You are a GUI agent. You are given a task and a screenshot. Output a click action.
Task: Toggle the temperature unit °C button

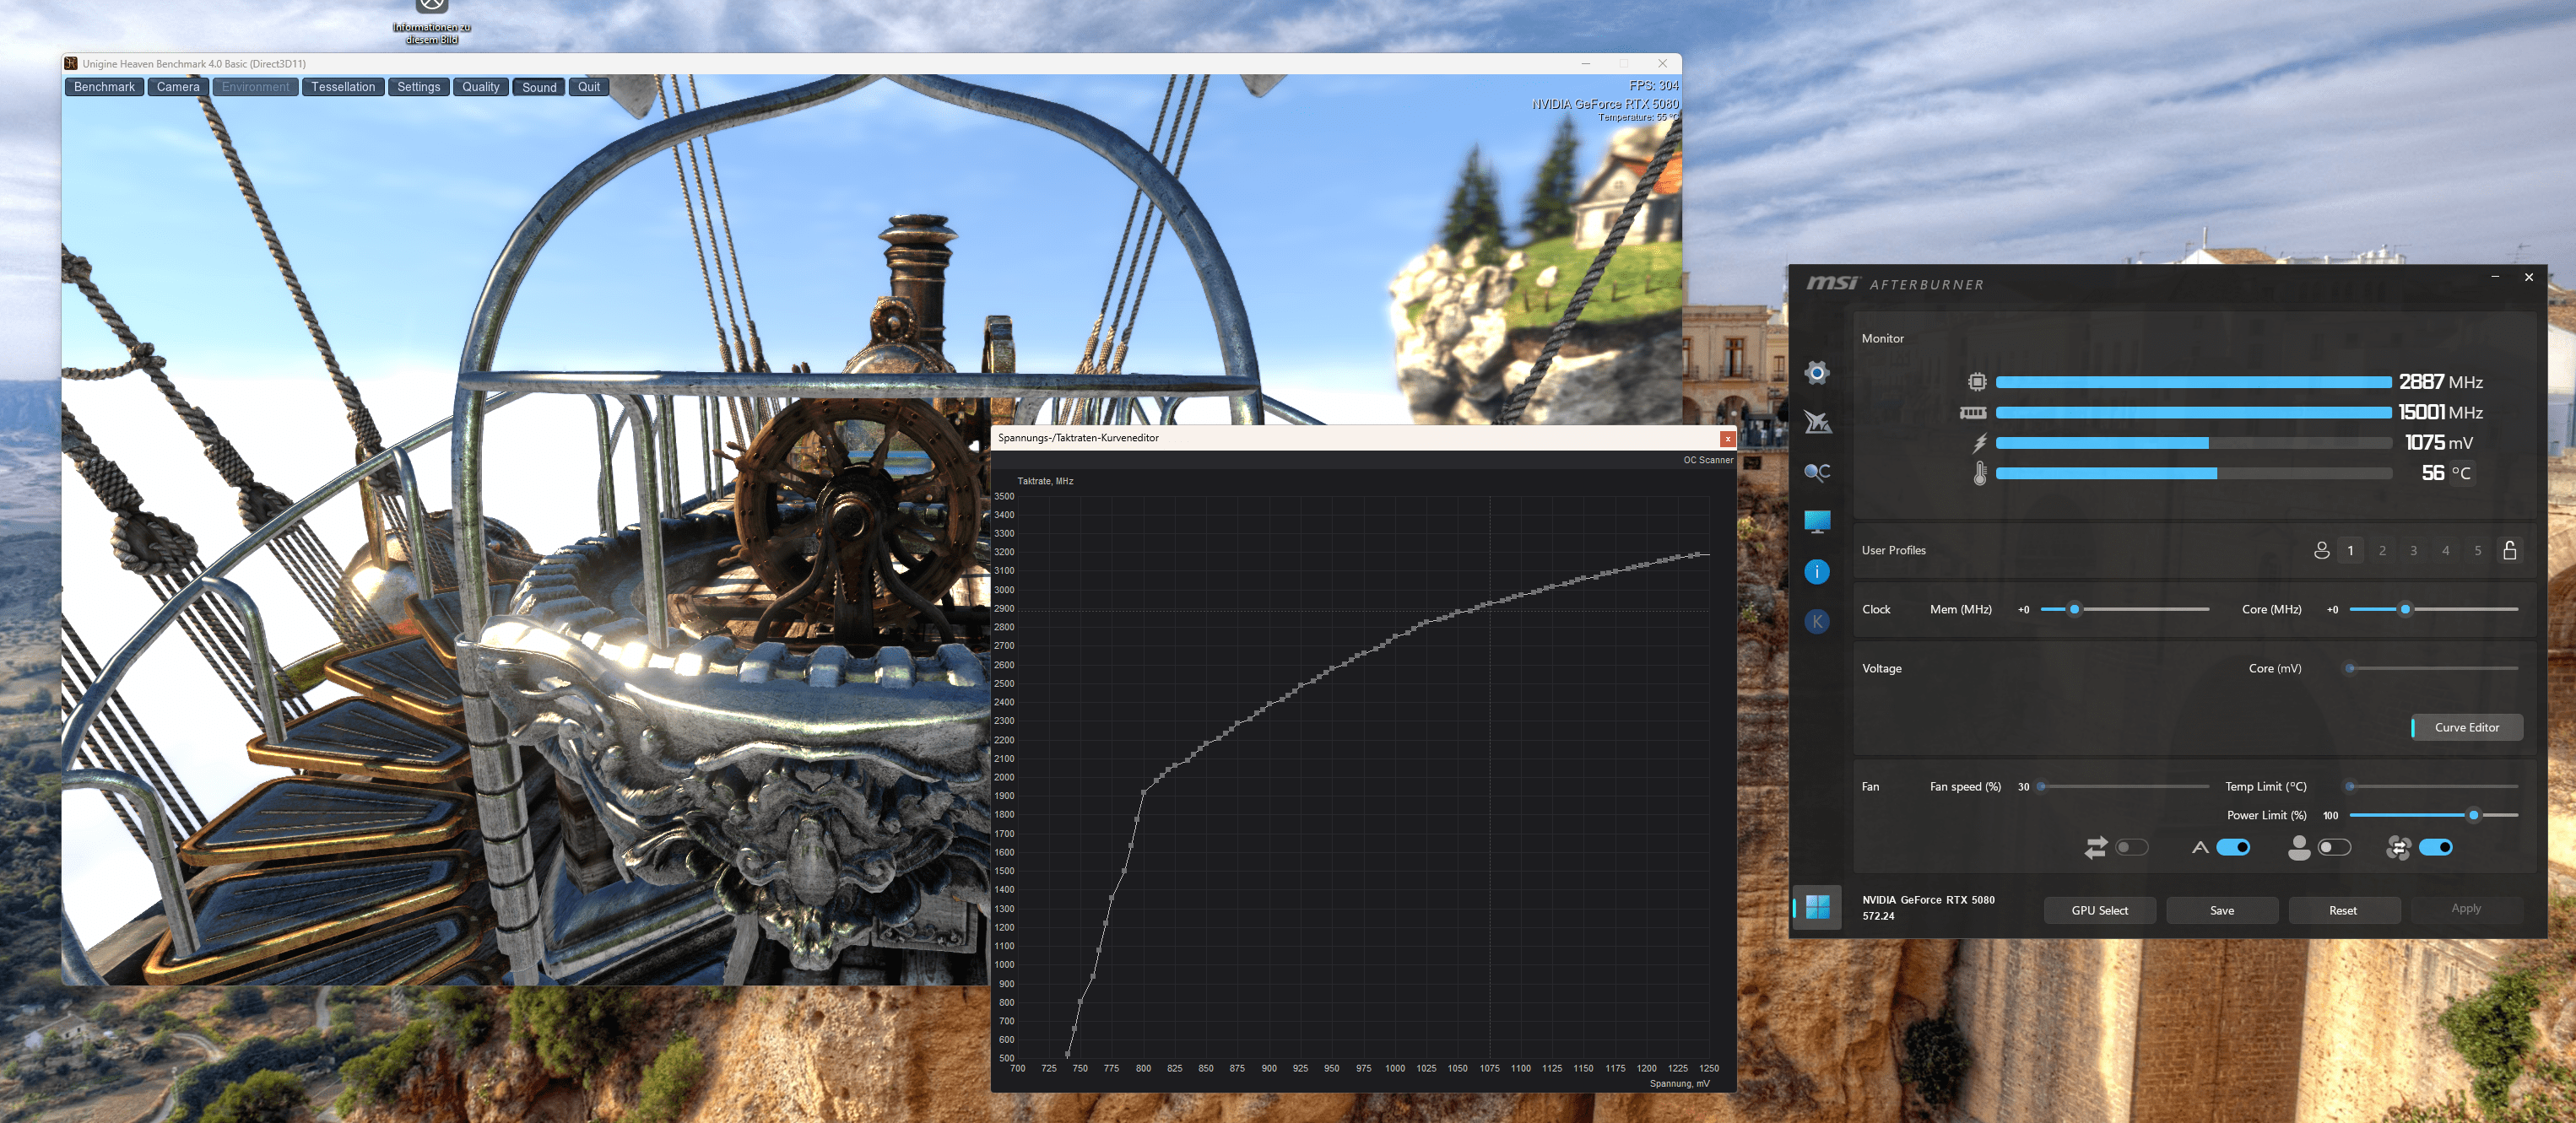pos(2461,474)
